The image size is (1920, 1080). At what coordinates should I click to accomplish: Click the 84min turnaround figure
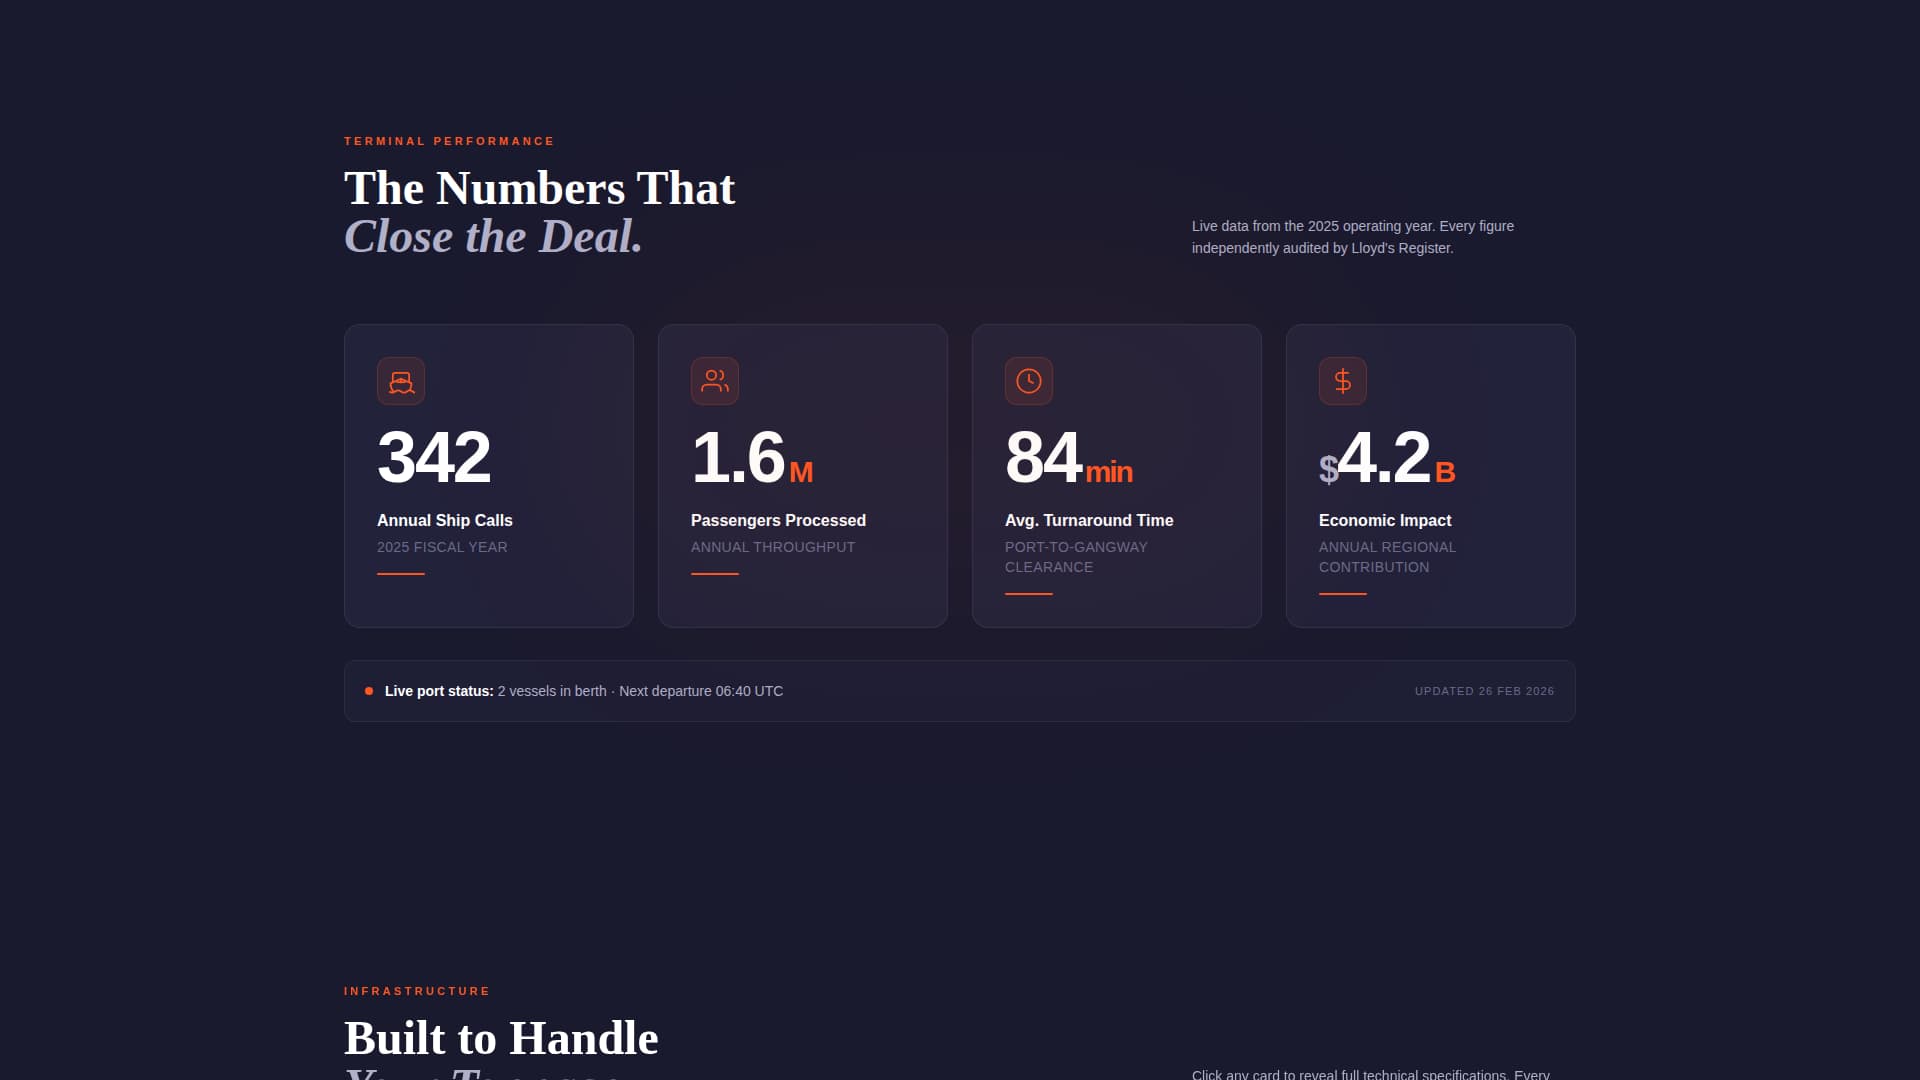click(x=1069, y=458)
